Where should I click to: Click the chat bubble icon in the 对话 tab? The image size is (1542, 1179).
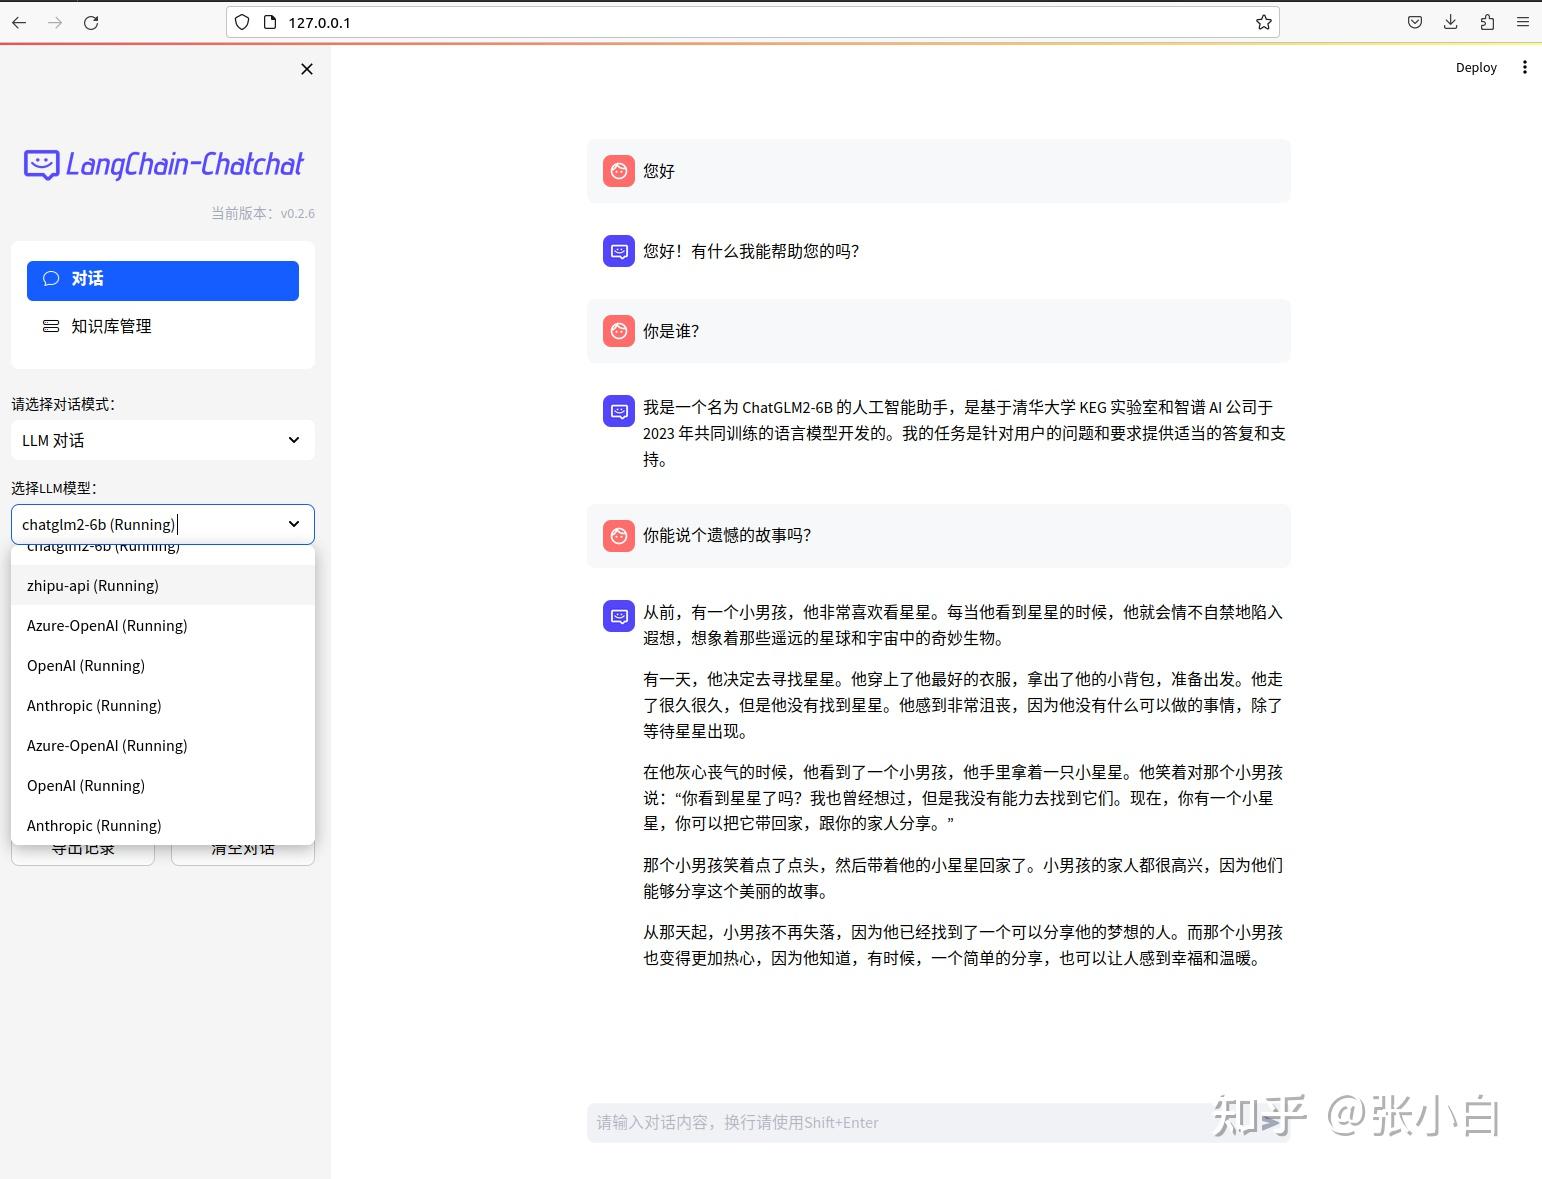(51, 279)
